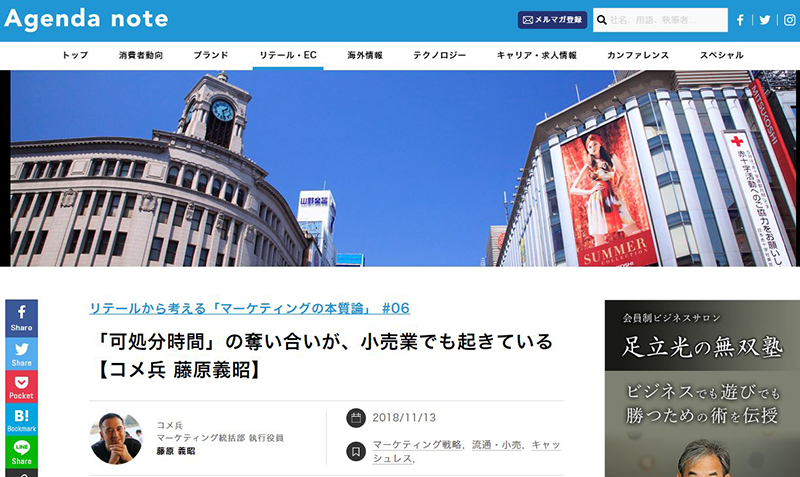Go to キャリア・求人情報 menu item
The image size is (800, 477).
point(536,56)
